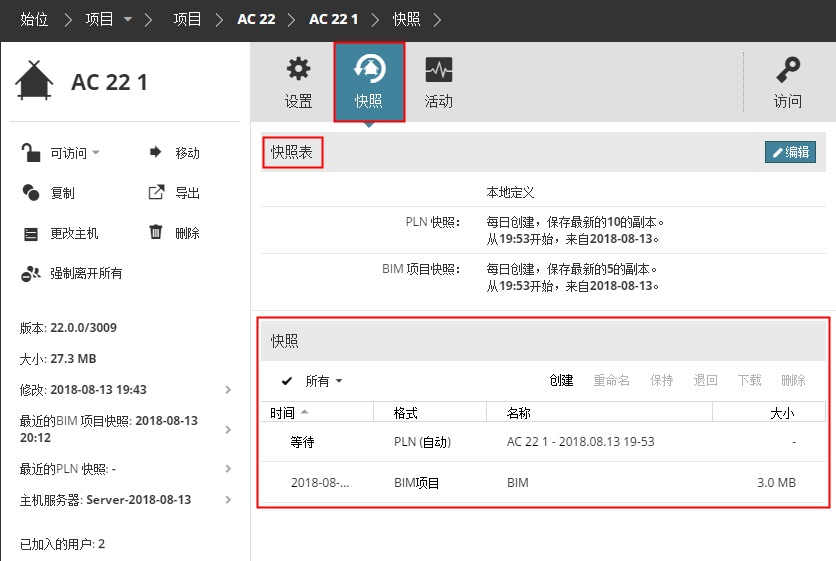Sort by the 名称 column header
The width and height of the screenshot is (836, 561).
click(599, 413)
